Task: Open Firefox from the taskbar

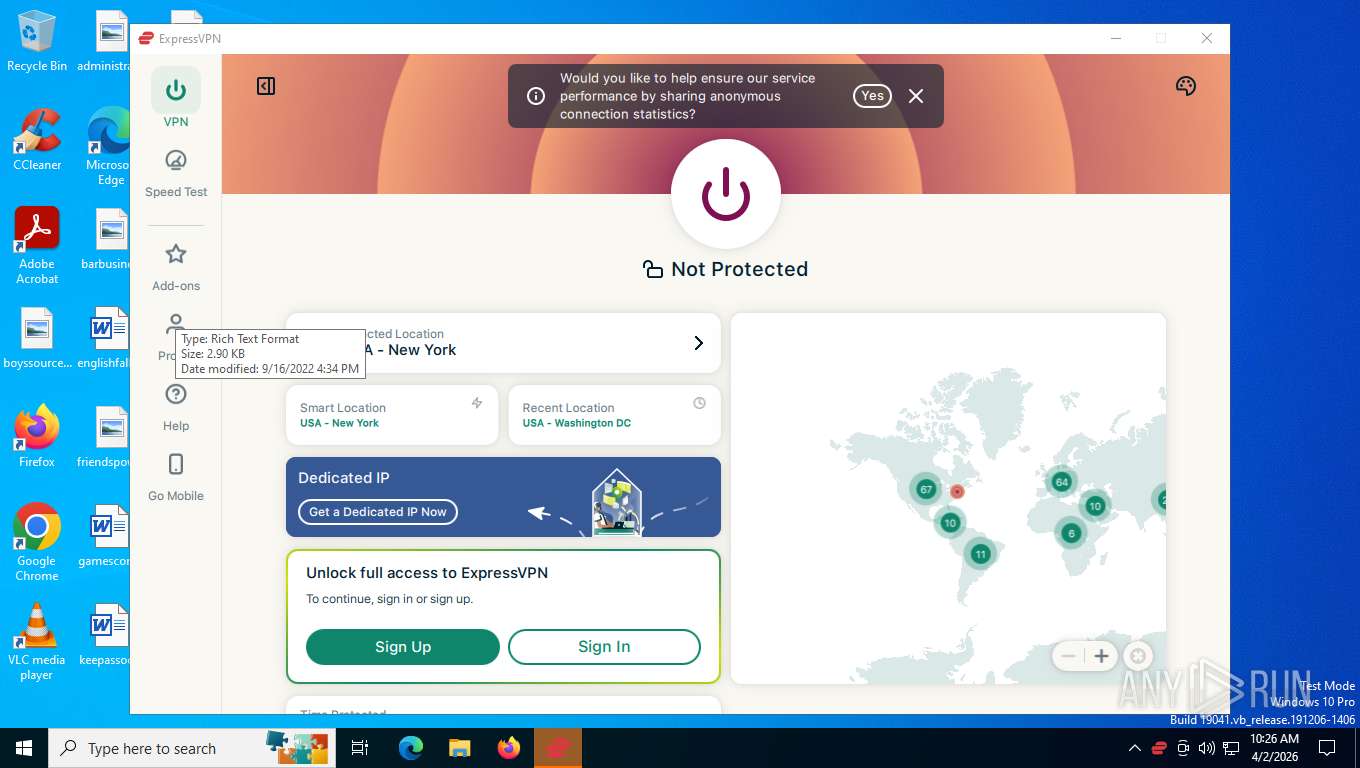Action: [509, 748]
